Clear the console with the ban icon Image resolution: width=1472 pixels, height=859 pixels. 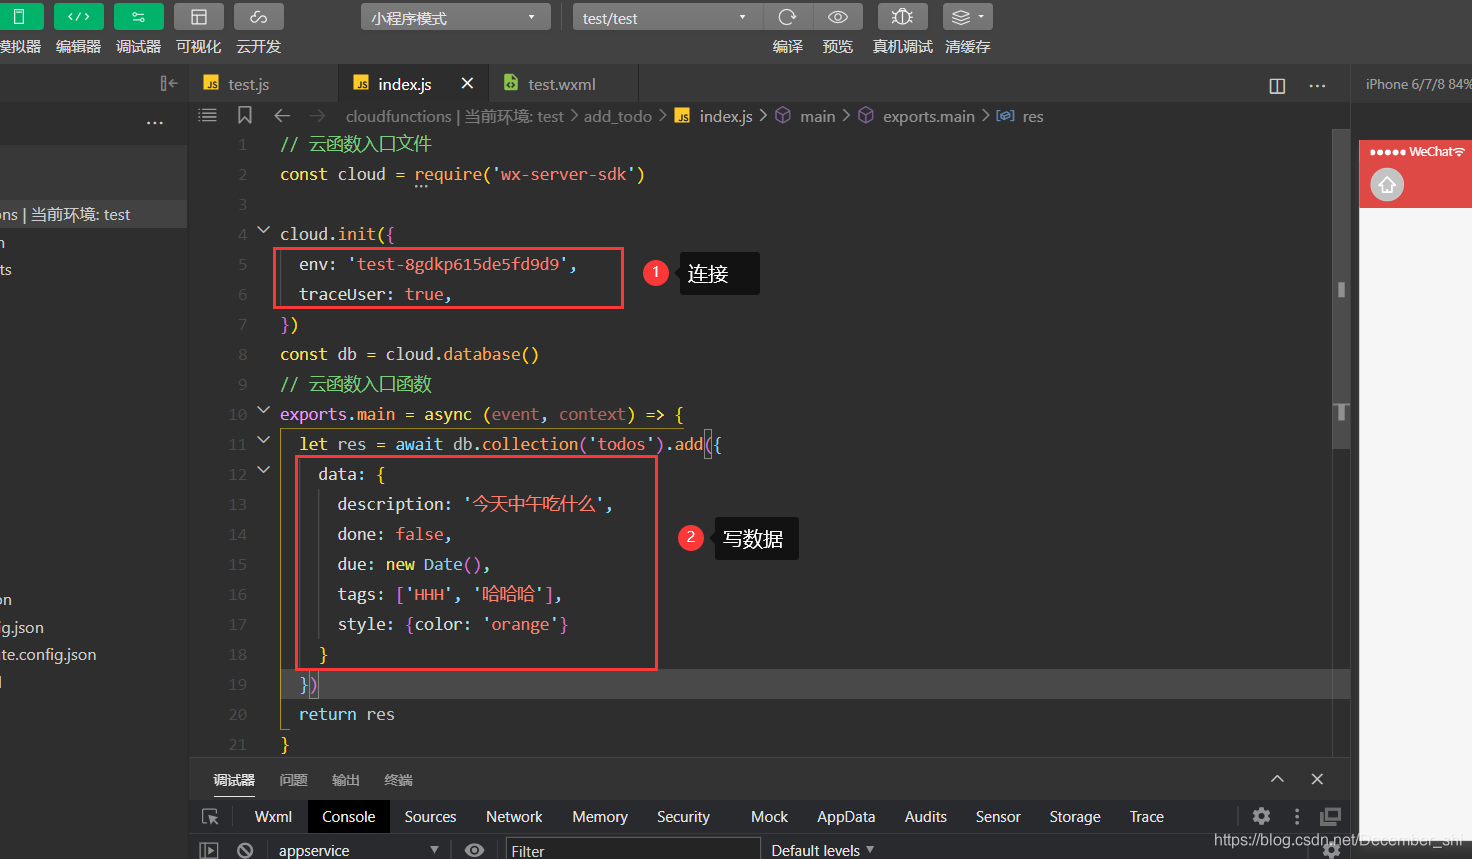(245, 850)
